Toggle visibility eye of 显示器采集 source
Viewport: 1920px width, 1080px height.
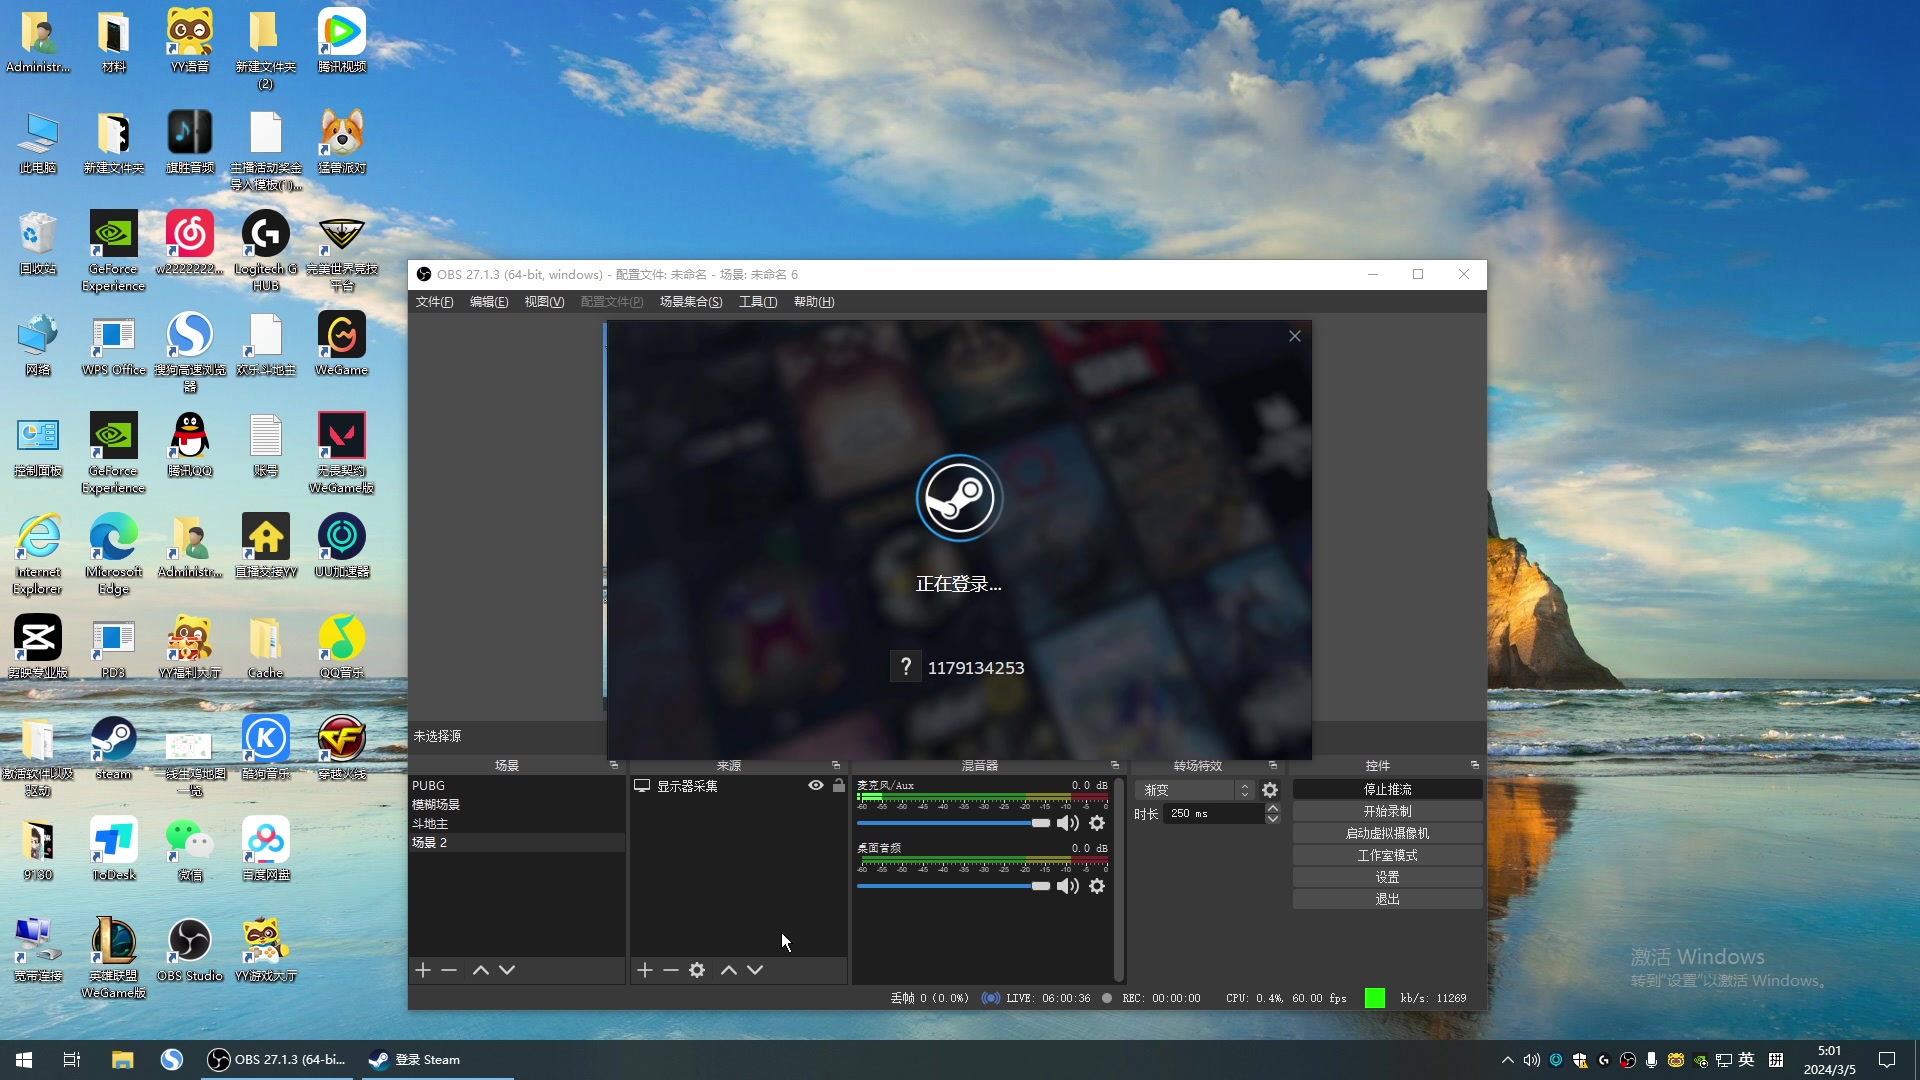point(816,786)
